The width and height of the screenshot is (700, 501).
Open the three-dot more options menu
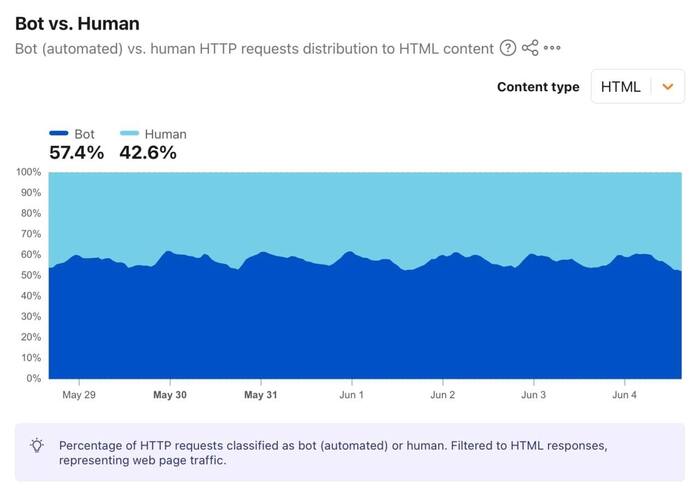[552, 48]
